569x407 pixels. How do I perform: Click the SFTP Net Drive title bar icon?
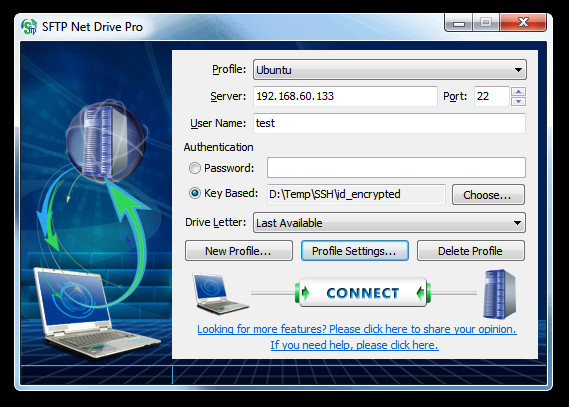(x=29, y=26)
